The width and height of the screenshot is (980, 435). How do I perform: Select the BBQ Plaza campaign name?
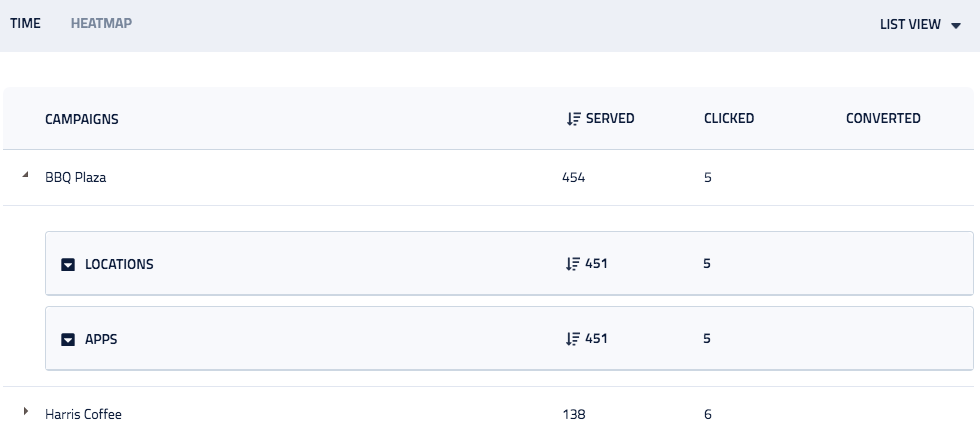(x=76, y=178)
